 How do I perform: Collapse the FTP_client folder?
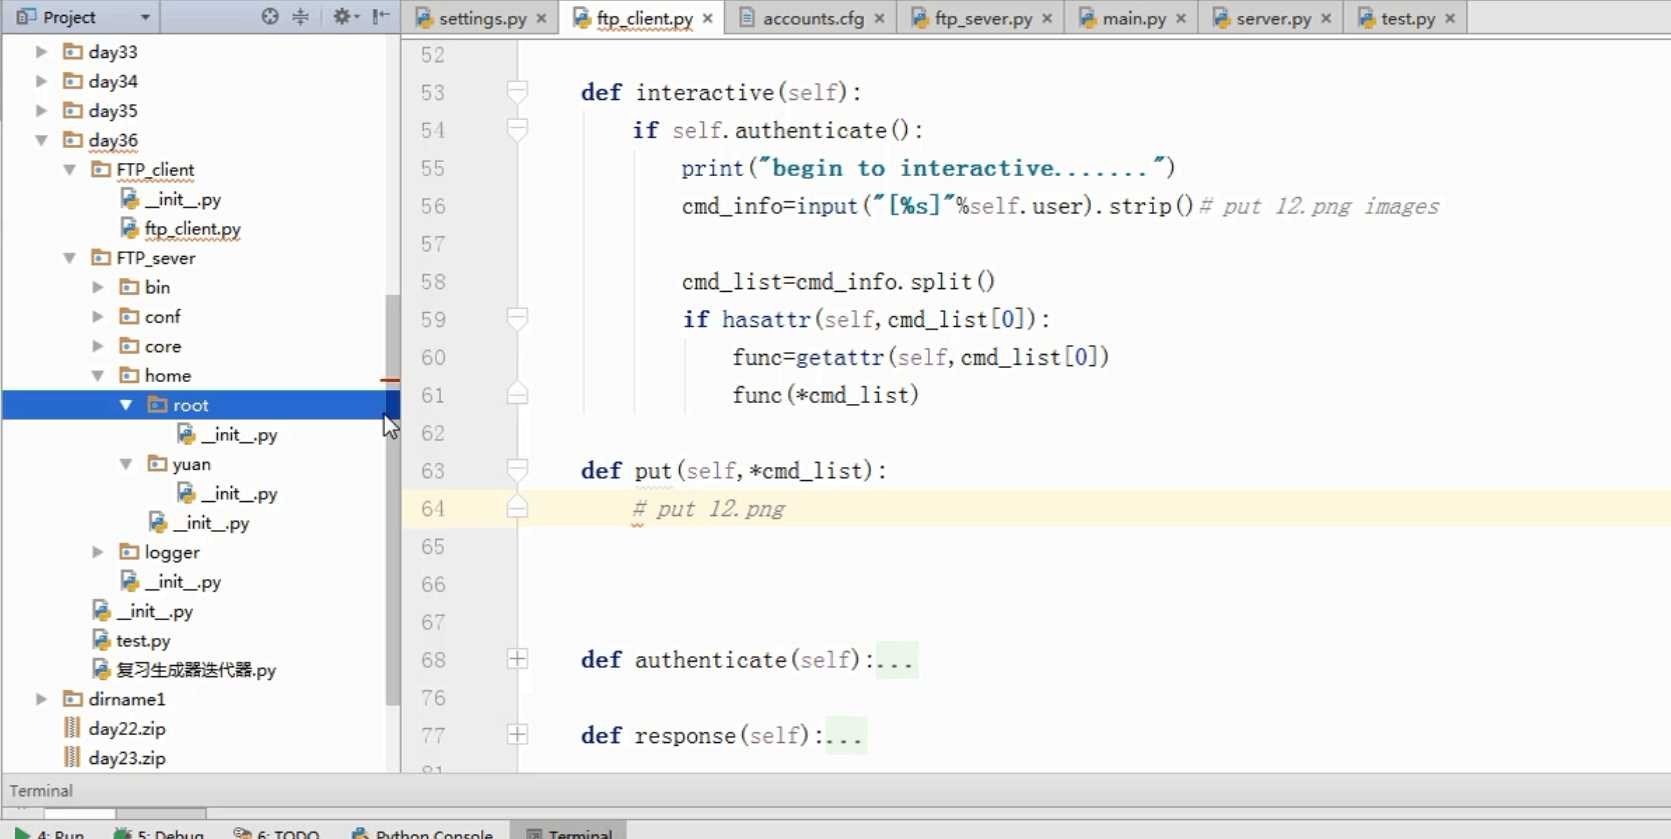(69, 169)
